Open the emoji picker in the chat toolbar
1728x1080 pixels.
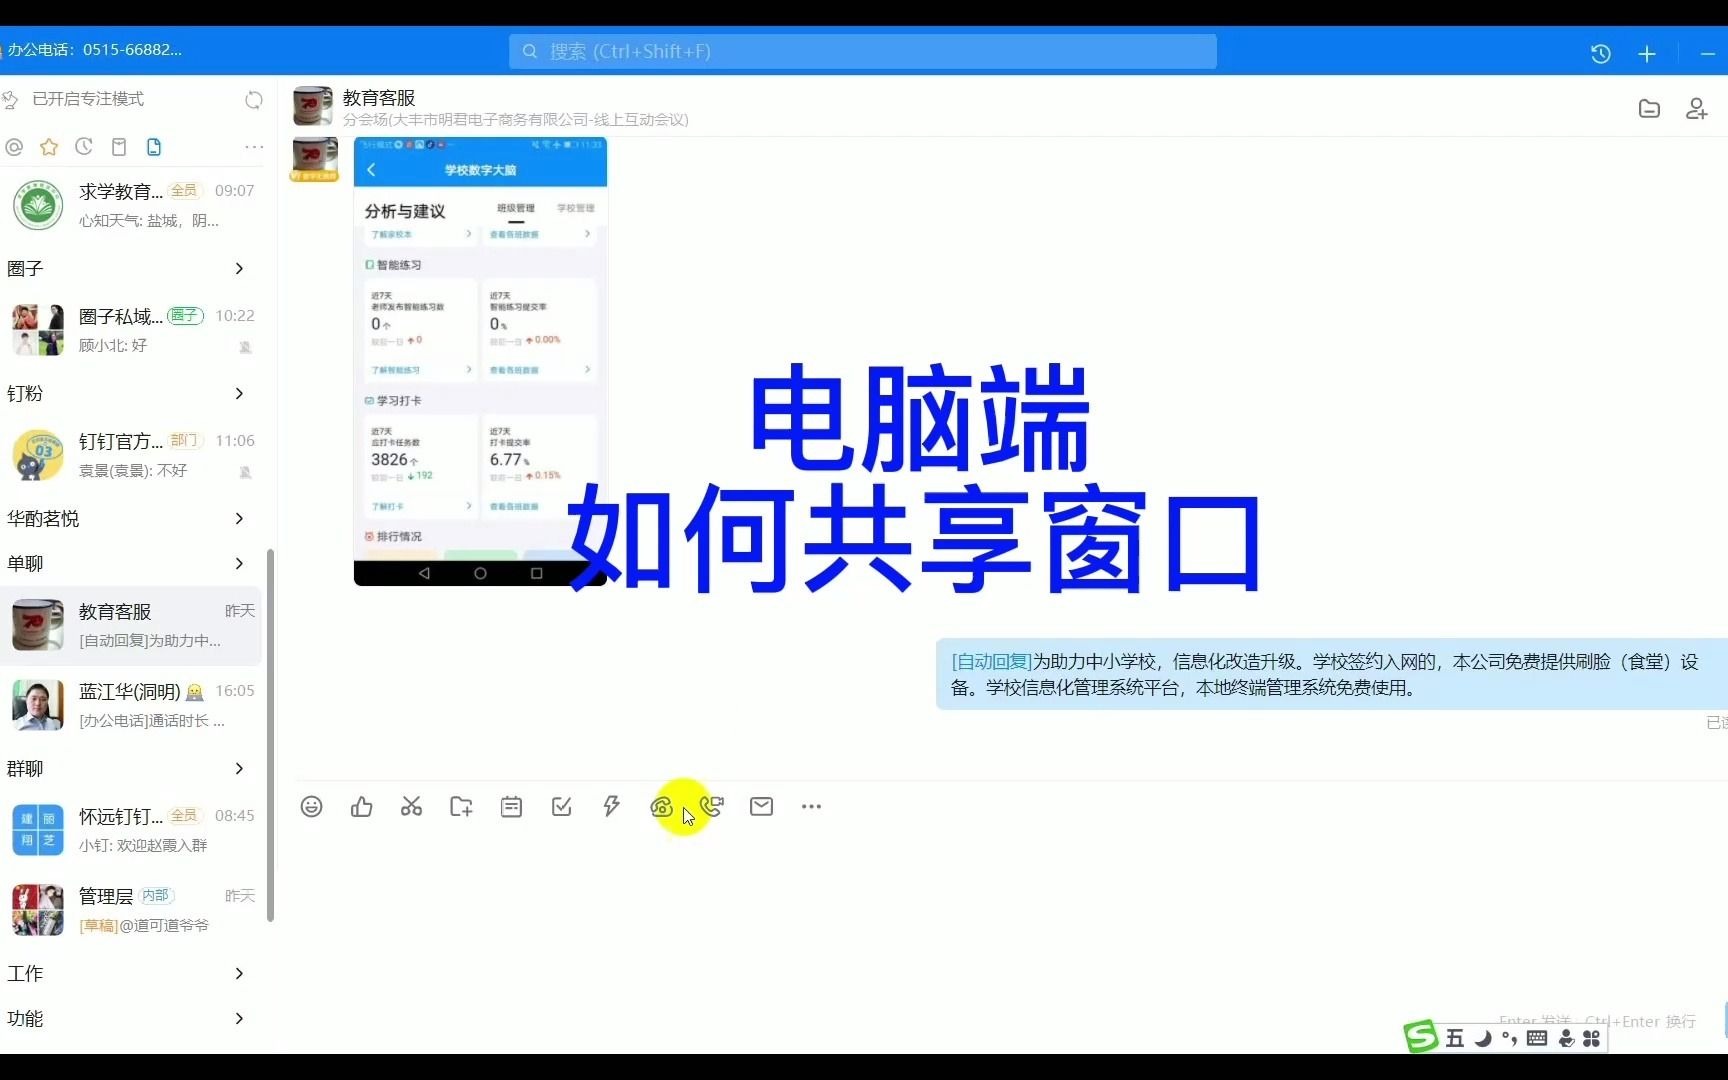pyautogui.click(x=311, y=806)
